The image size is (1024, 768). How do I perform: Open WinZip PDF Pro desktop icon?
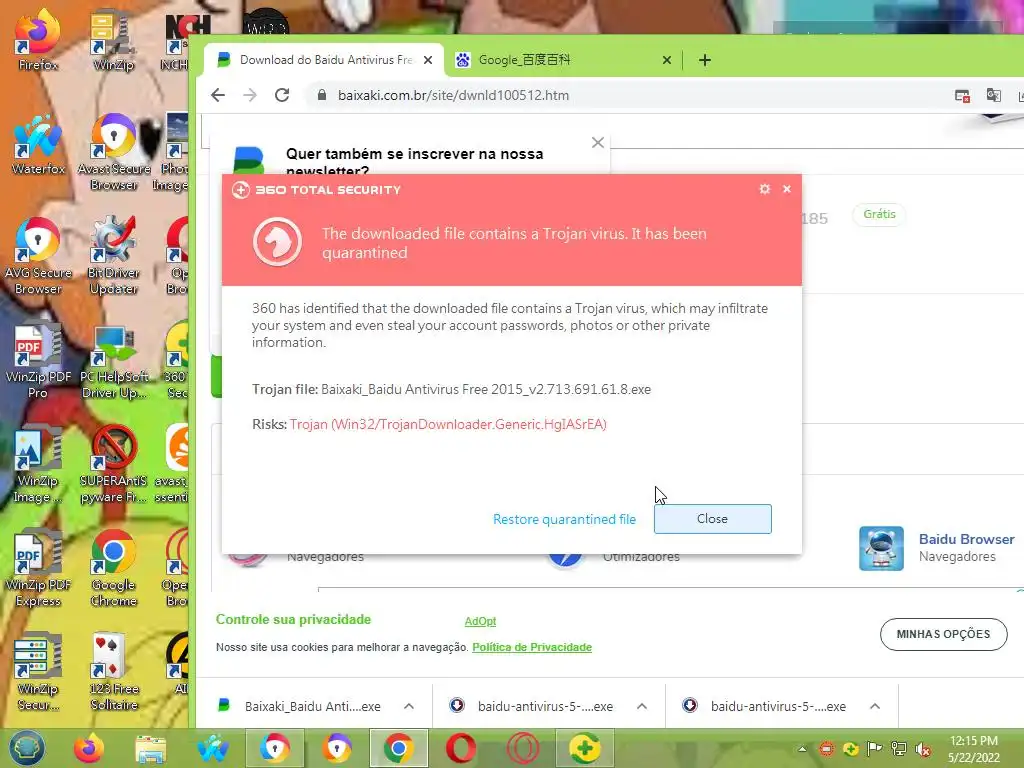(38, 361)
